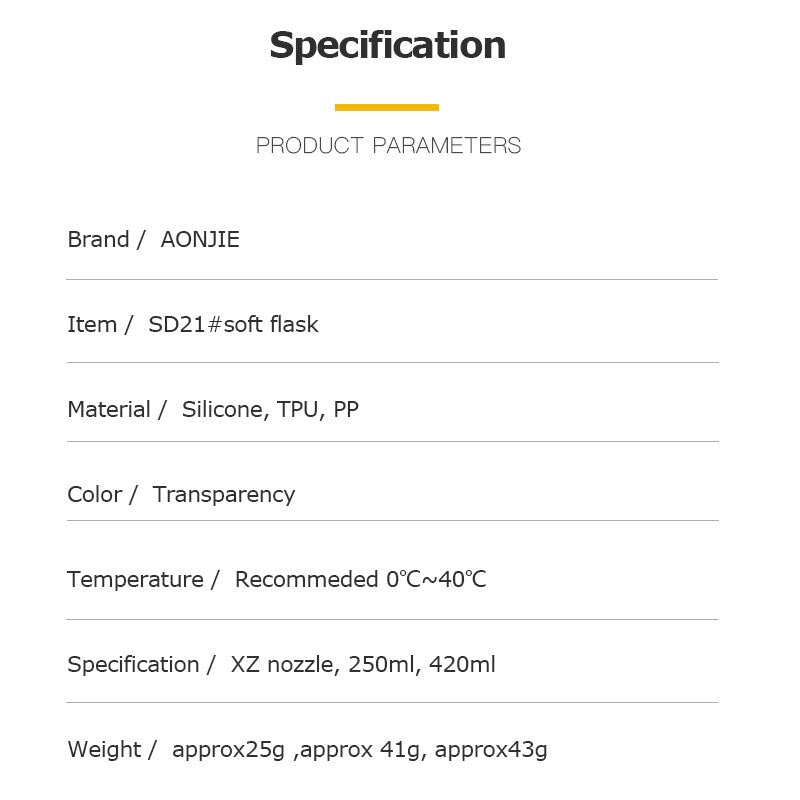Click the "Material /" label
The width and height of the screenshot is (800, 800).
coord(116,410)
